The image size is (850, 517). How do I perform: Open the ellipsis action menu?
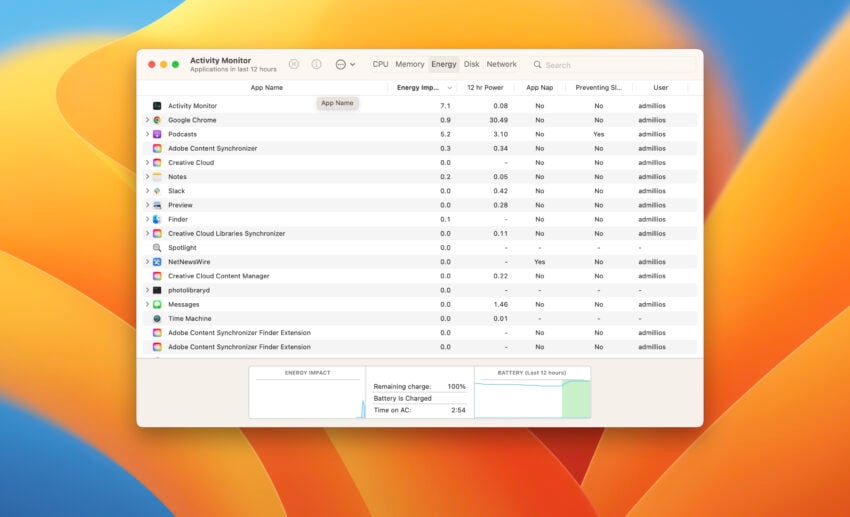[x=345, y=64]
